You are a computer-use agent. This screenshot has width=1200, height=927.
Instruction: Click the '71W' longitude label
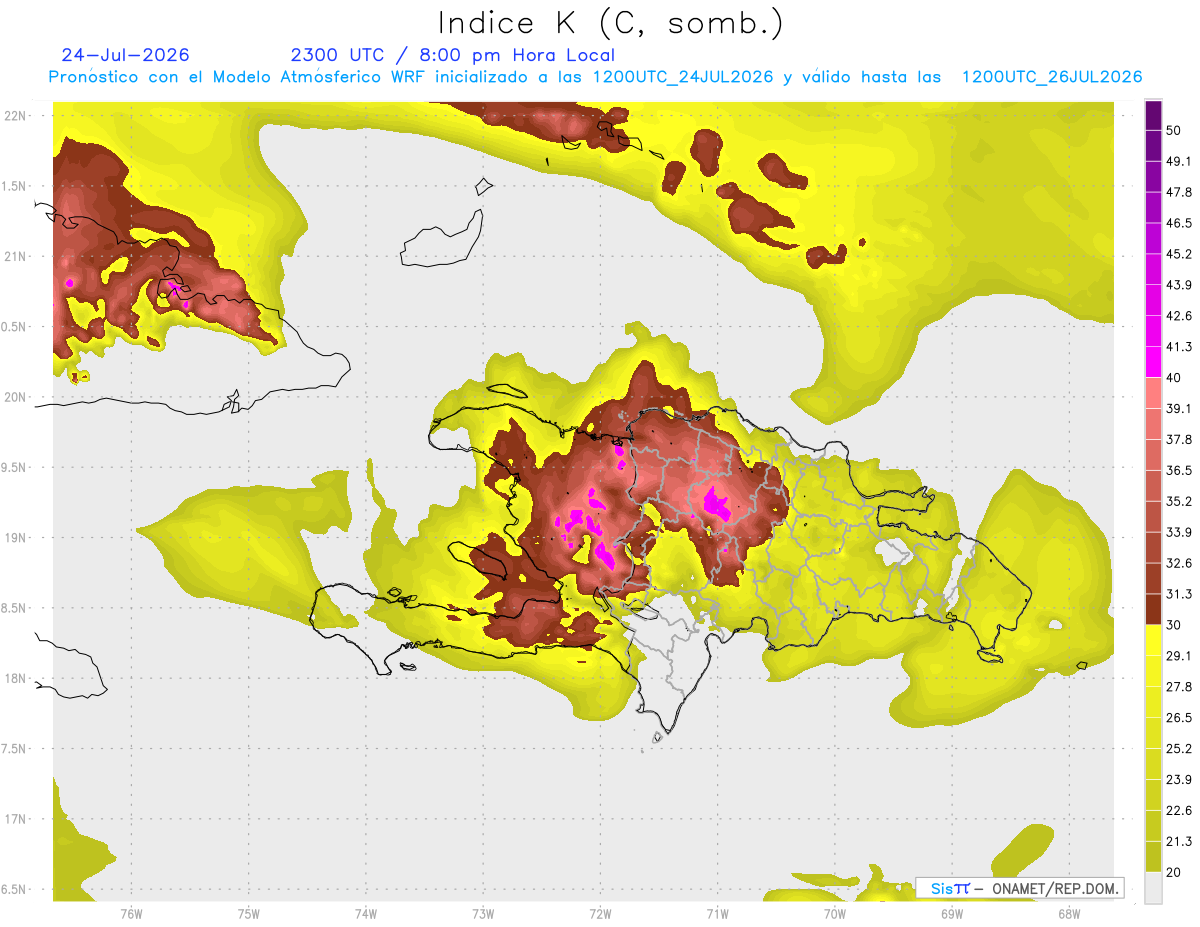pos(717,913)
